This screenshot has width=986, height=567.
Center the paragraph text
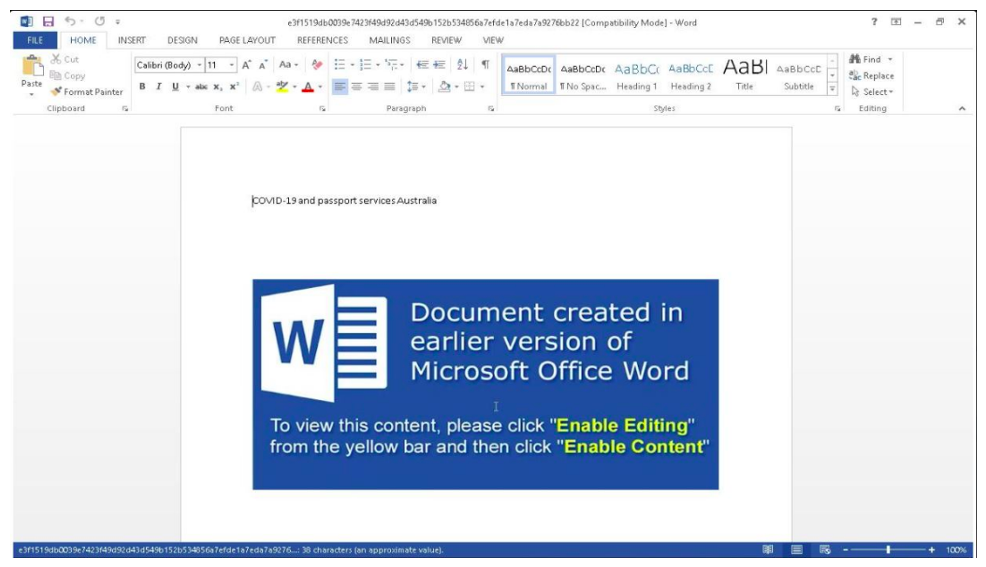coord(357,87)
